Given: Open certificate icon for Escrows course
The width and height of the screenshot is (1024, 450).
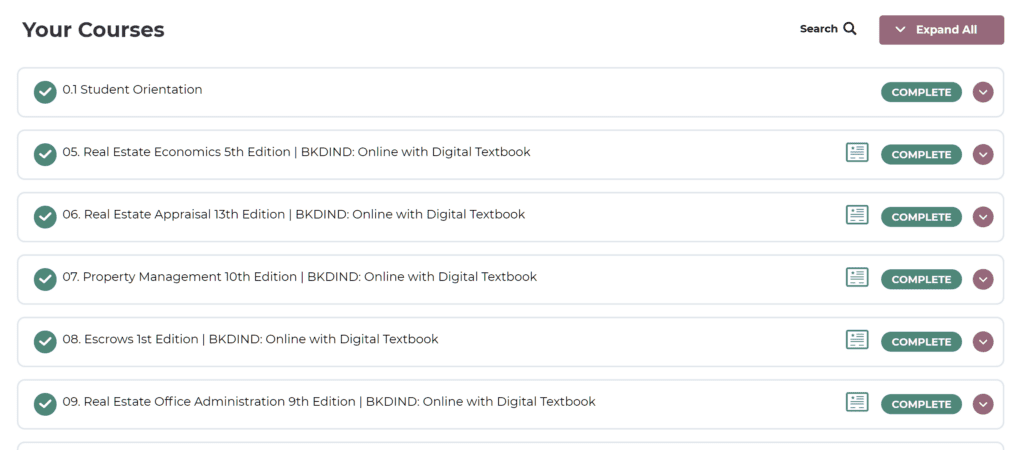Looking at the screenshot, I should click(x=857, y=340).
